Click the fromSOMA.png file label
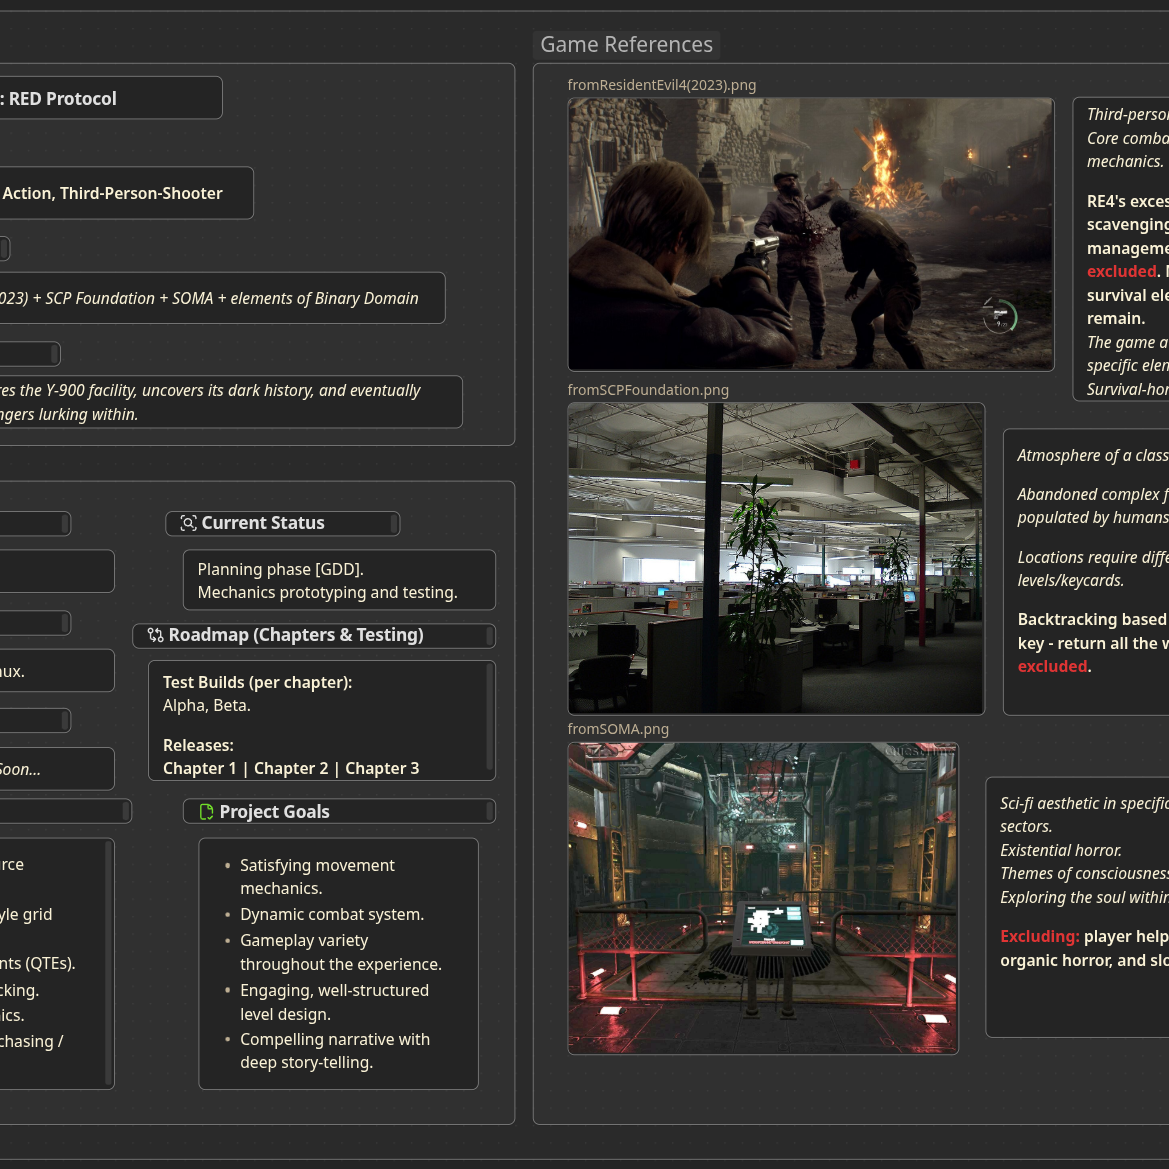This screenshot has height=1169, width=1169. 618,729
